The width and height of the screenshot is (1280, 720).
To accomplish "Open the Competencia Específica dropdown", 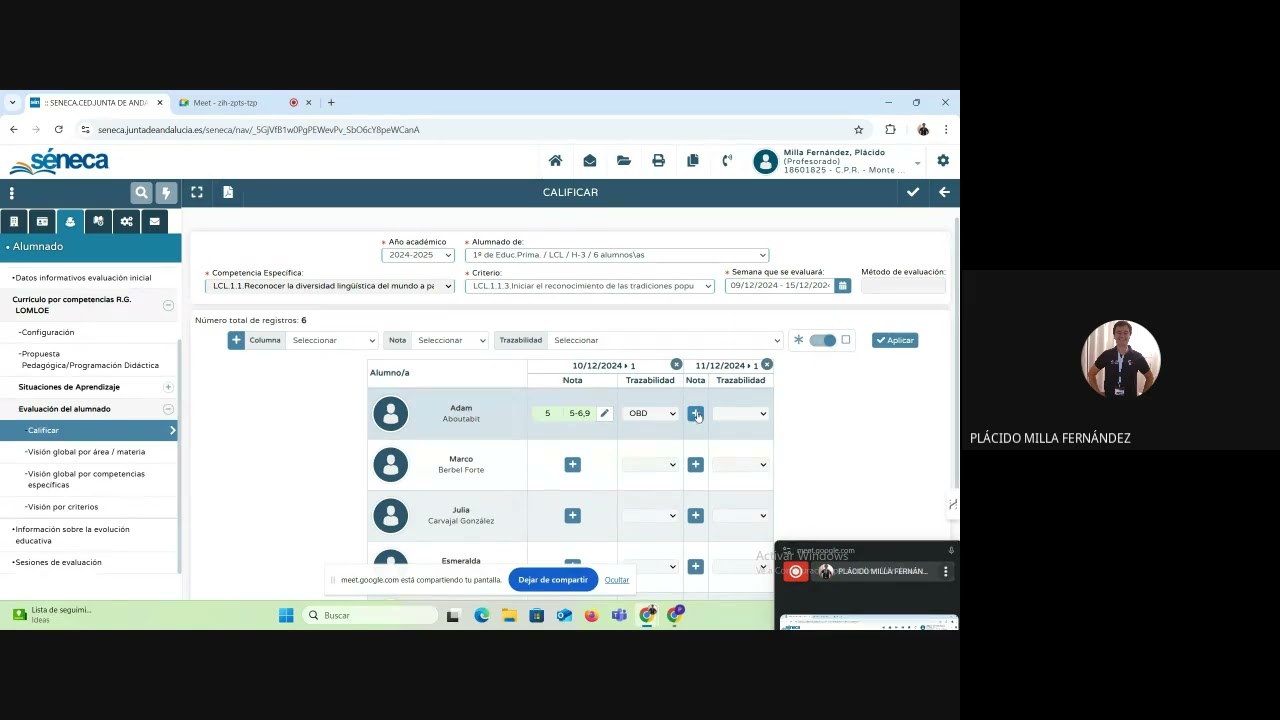I will [x=330, y=286].
